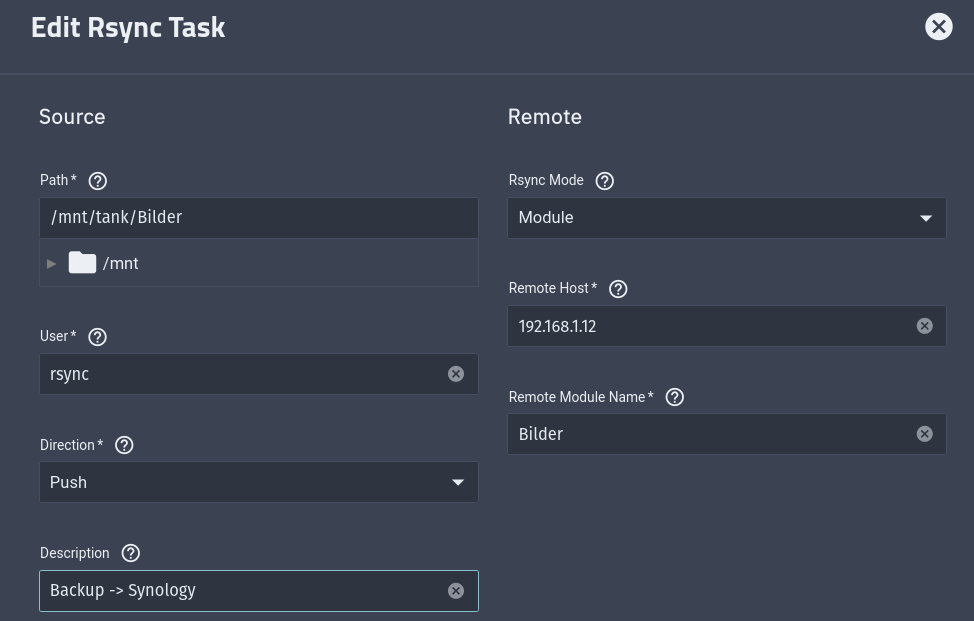Clear the rsync User field

(x=456, y=374)
